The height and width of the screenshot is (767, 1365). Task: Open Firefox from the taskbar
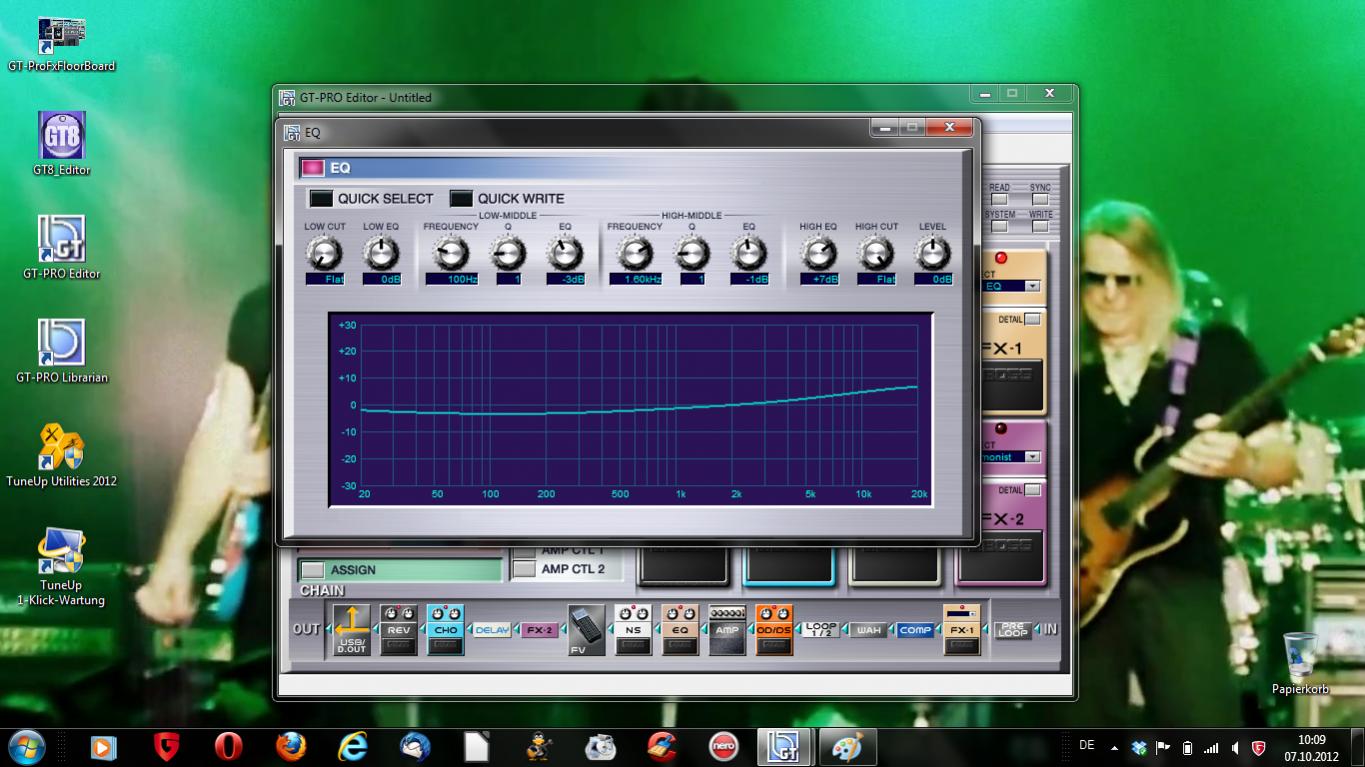point(290,747)
